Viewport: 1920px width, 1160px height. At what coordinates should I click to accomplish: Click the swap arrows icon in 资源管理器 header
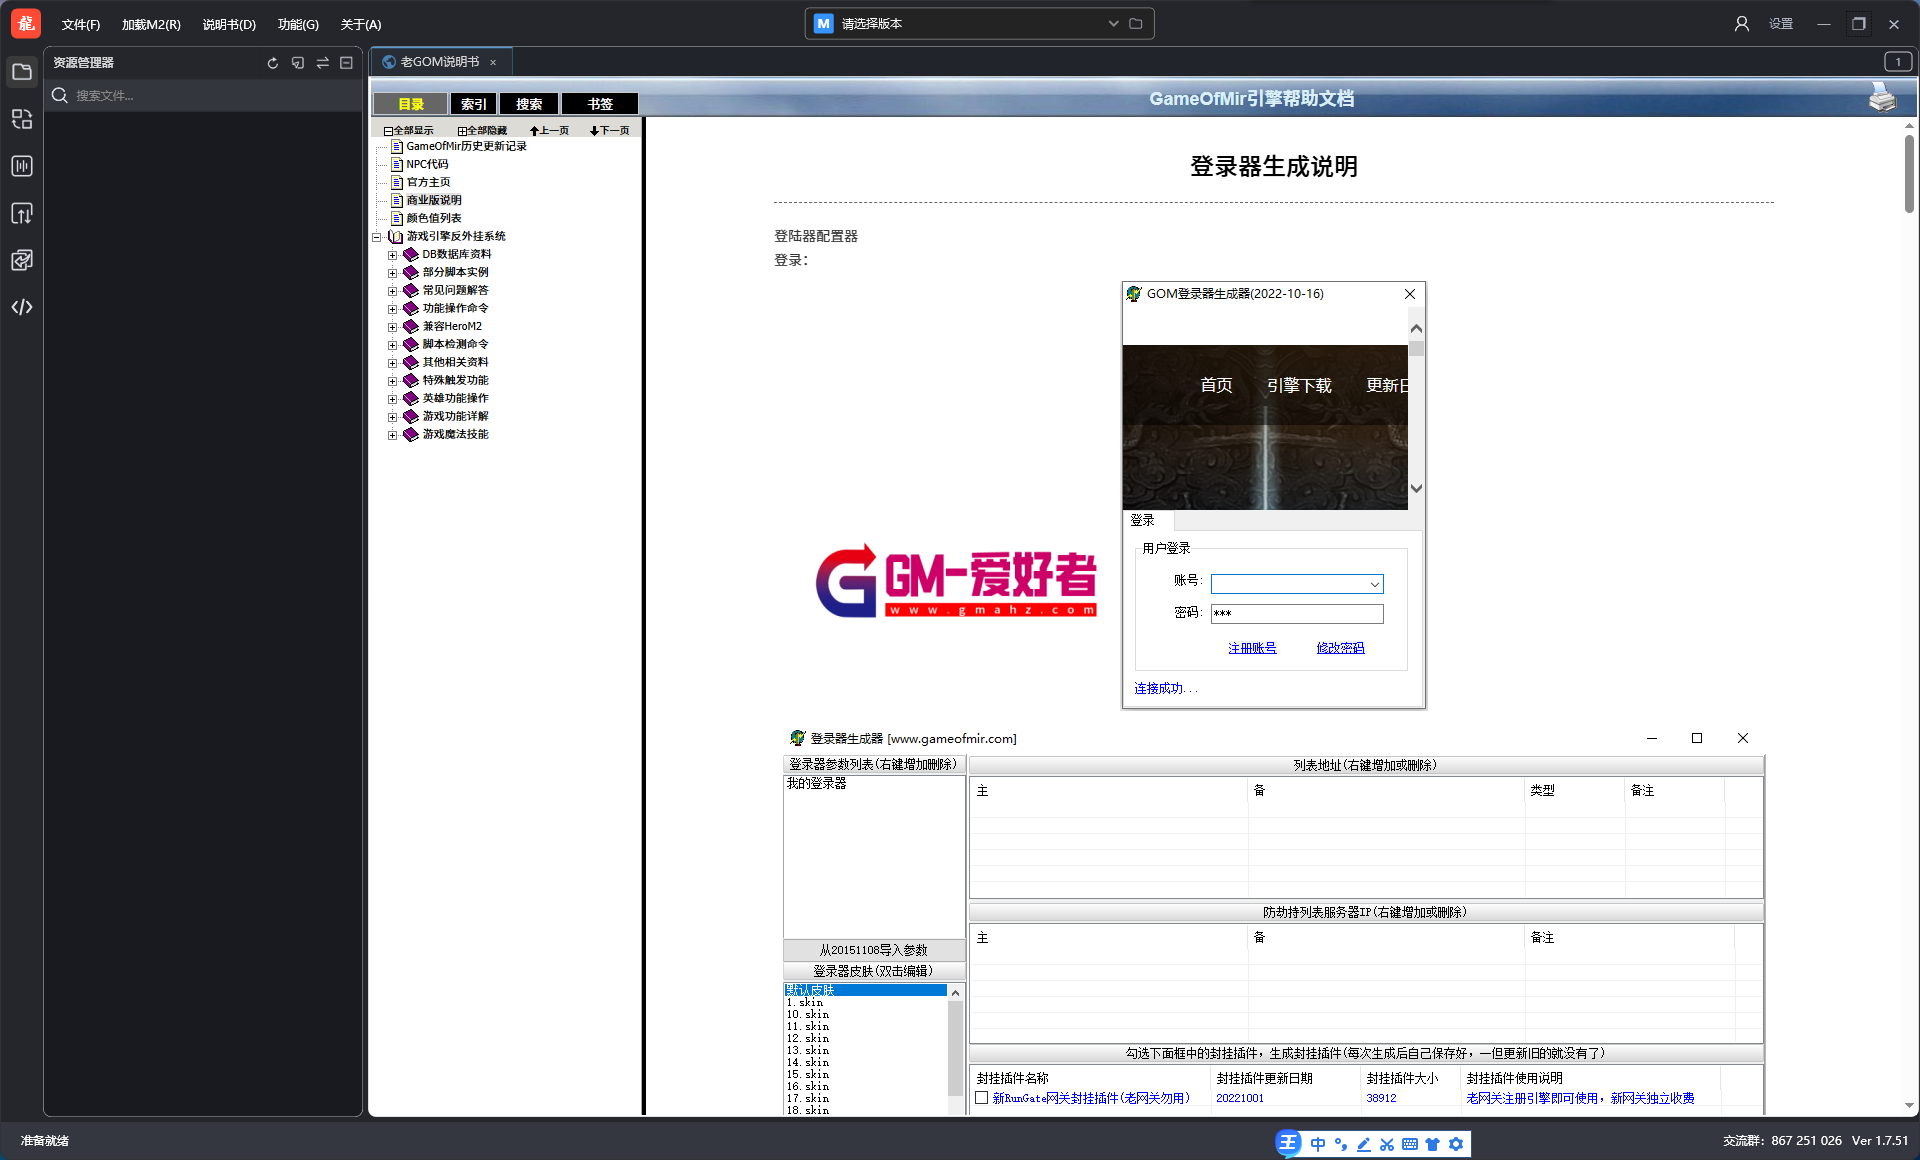tap(322, 63)
